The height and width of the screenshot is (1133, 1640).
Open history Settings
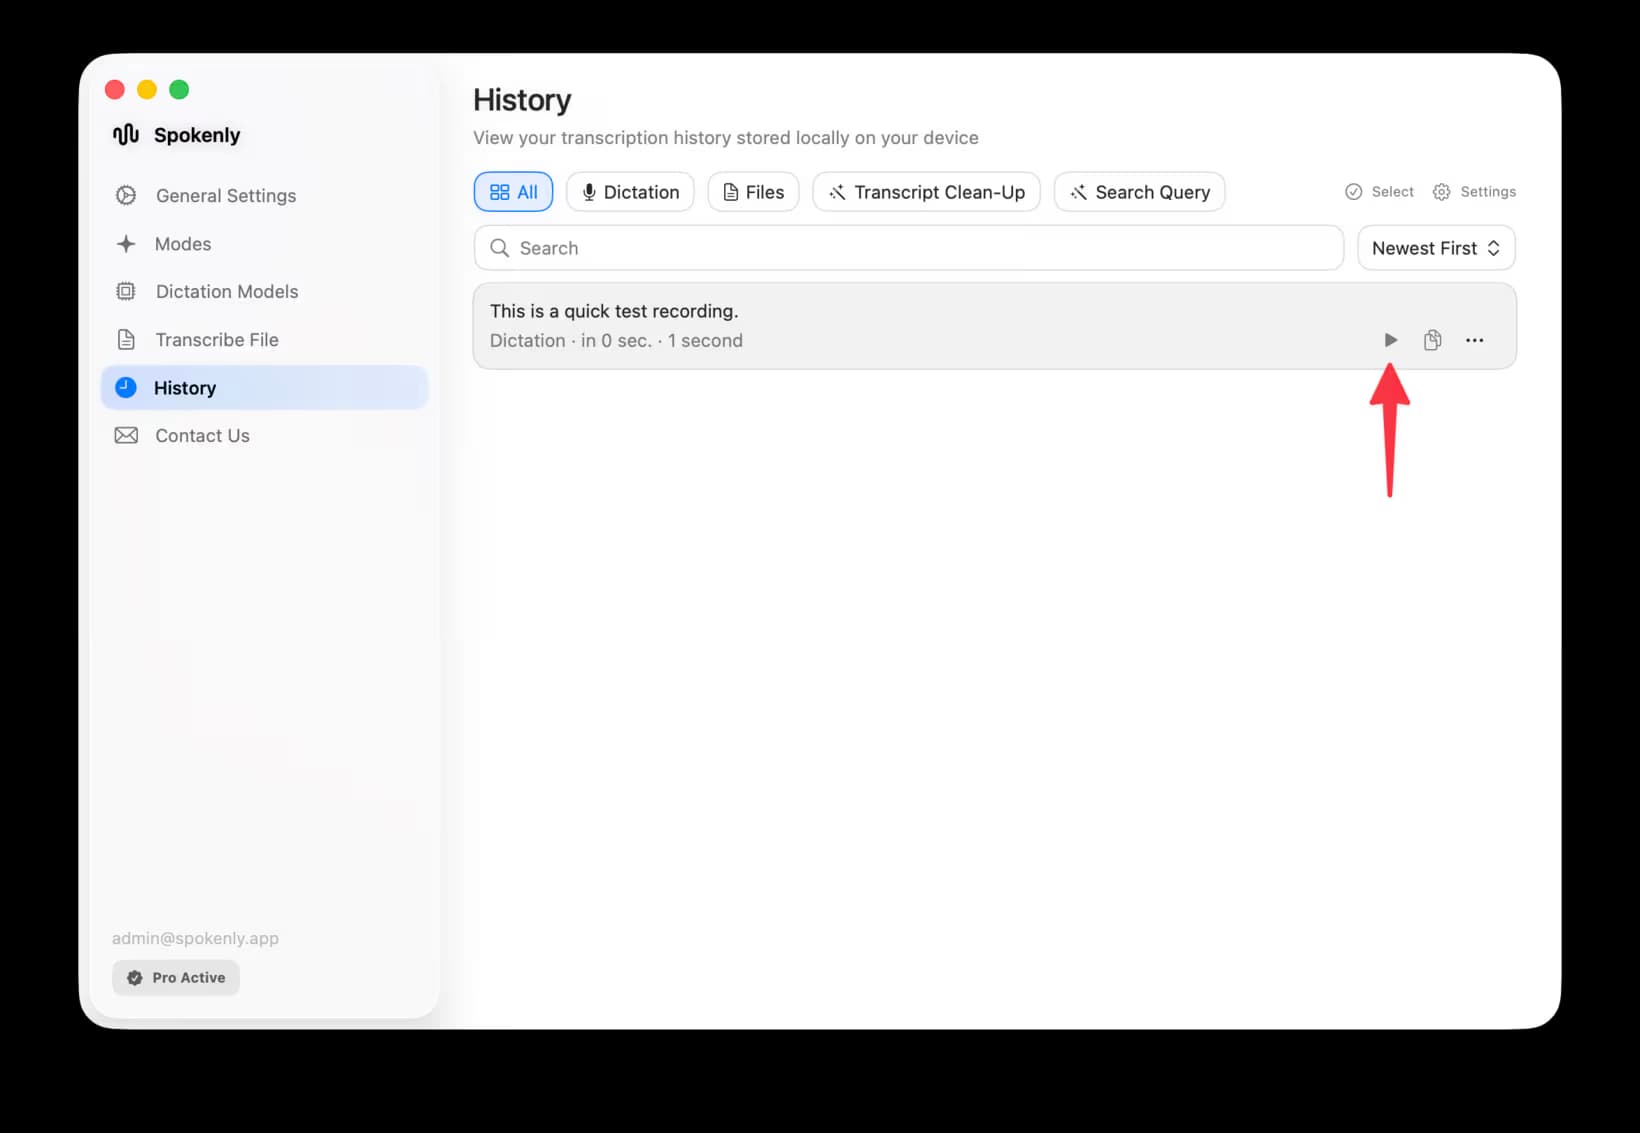click(x=1474, y=192)
